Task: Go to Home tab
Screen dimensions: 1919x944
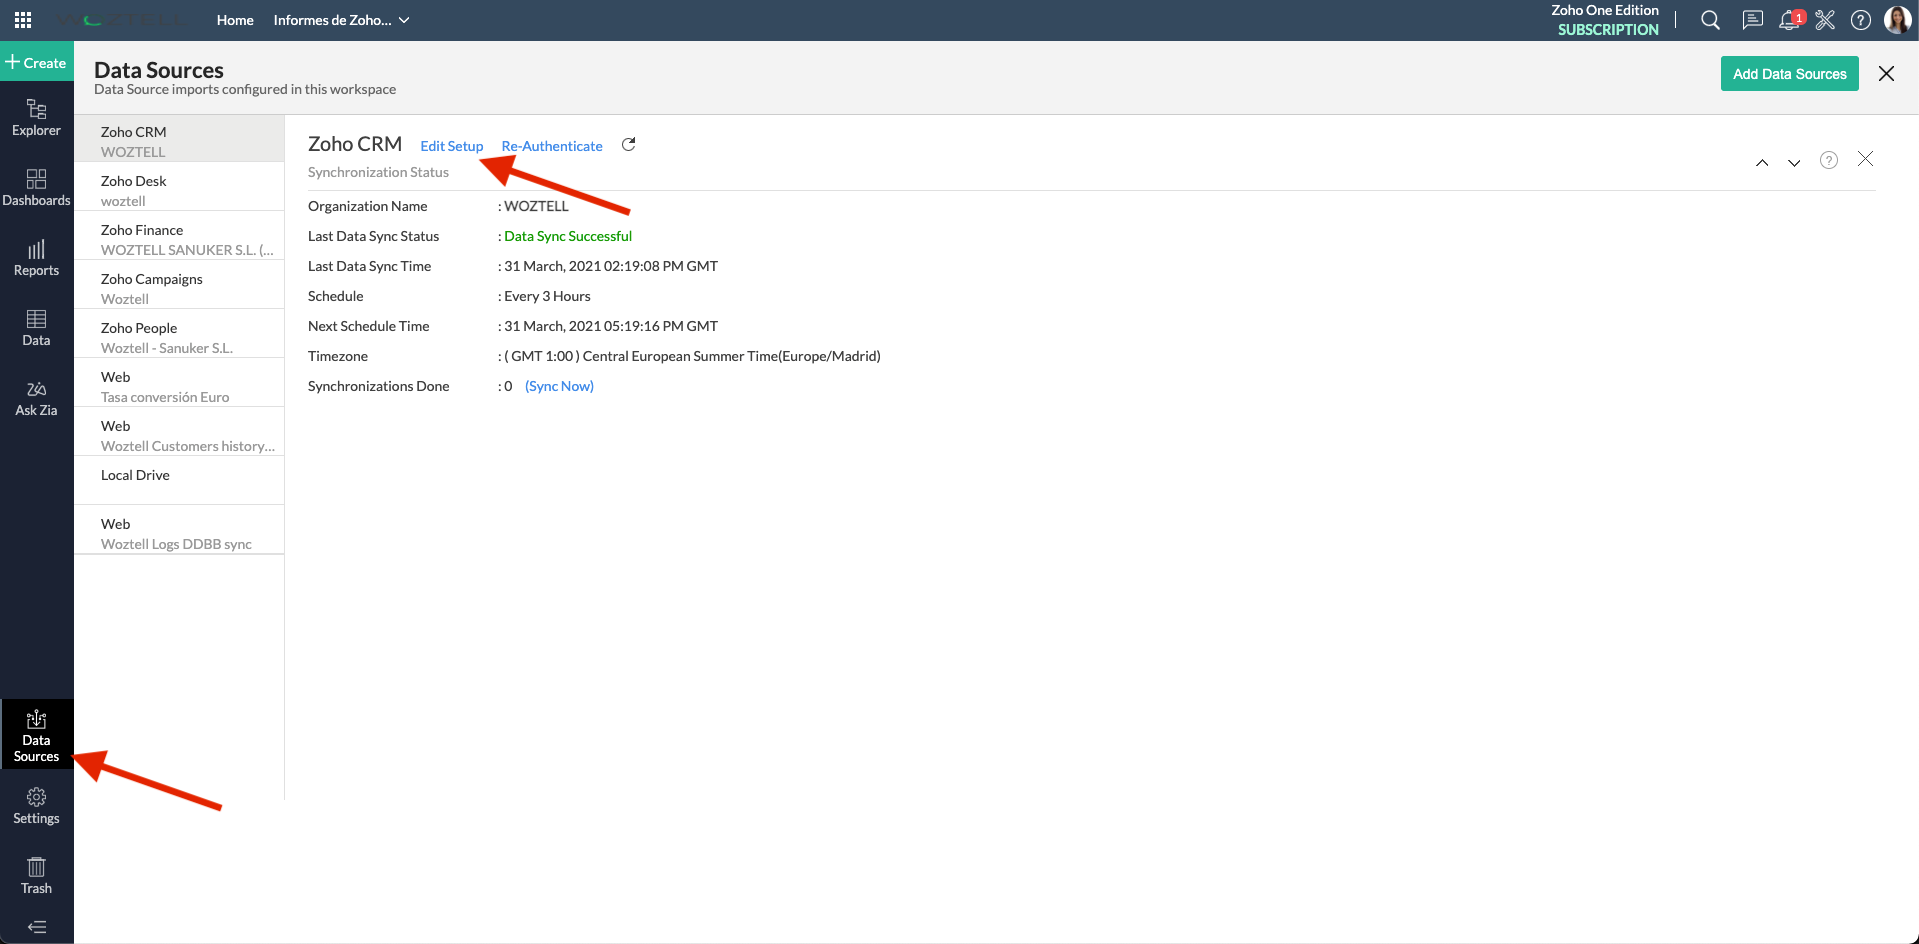Action: point(235,20)
